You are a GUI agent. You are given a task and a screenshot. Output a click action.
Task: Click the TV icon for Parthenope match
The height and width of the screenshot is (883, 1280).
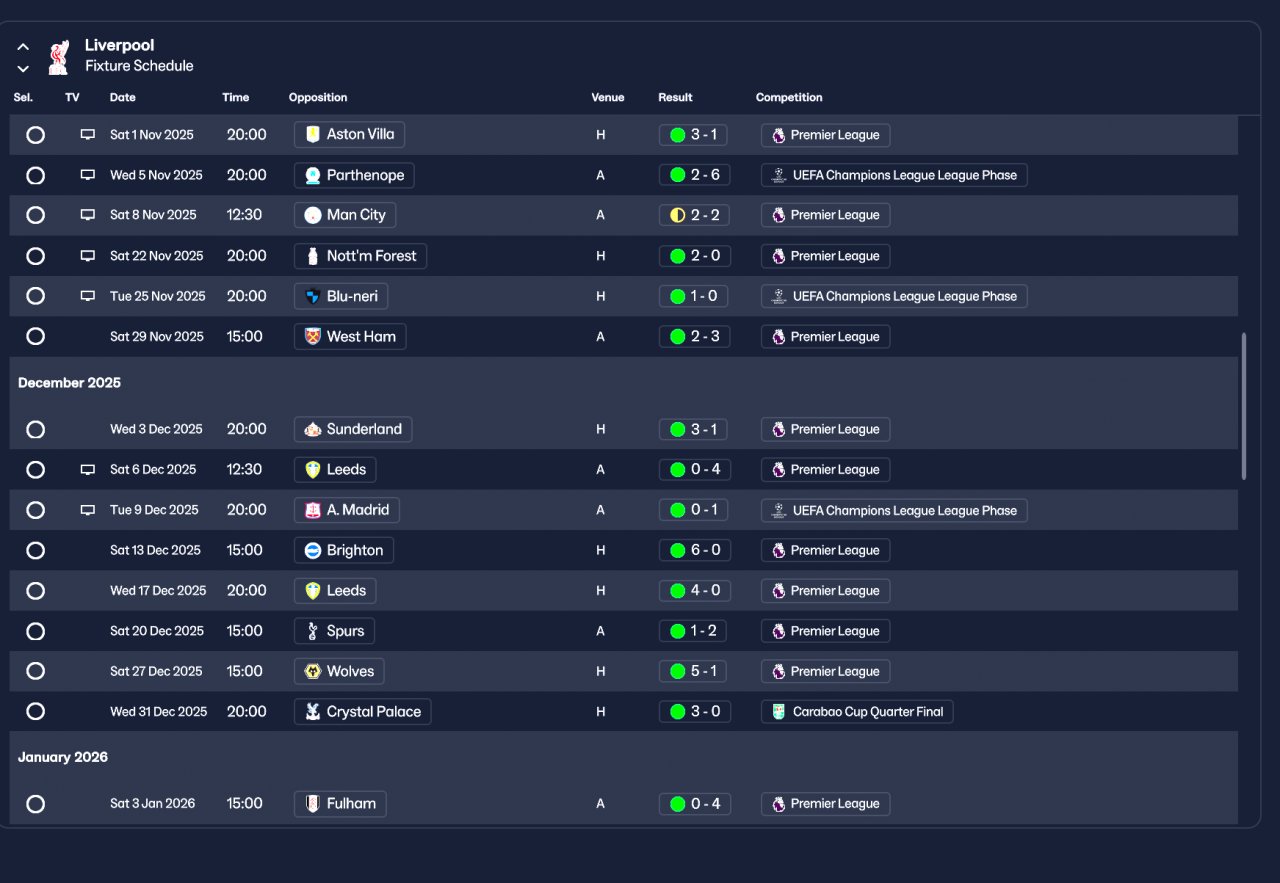88,175
